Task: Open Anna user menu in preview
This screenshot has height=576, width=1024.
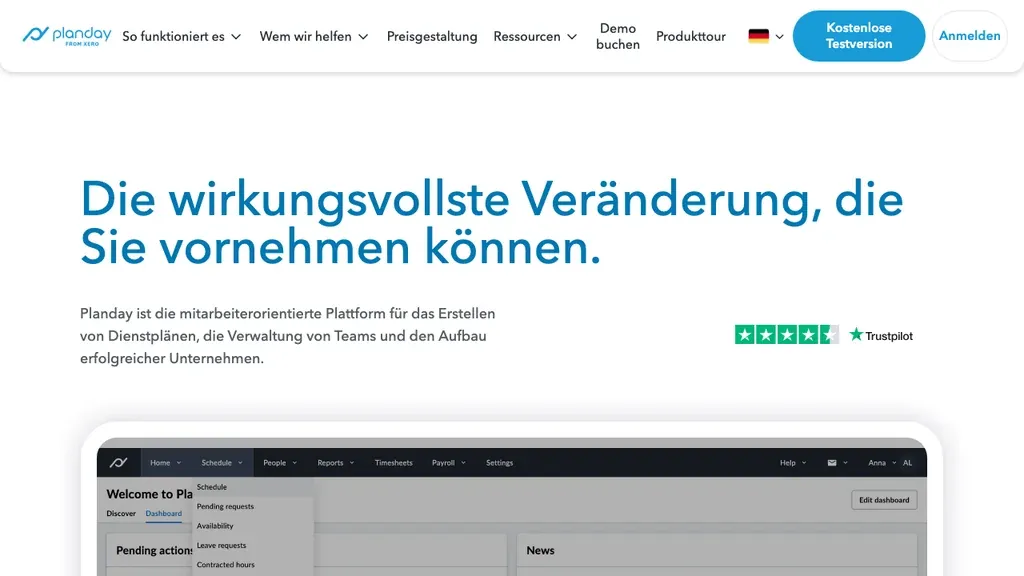Action: click(882, 462)
